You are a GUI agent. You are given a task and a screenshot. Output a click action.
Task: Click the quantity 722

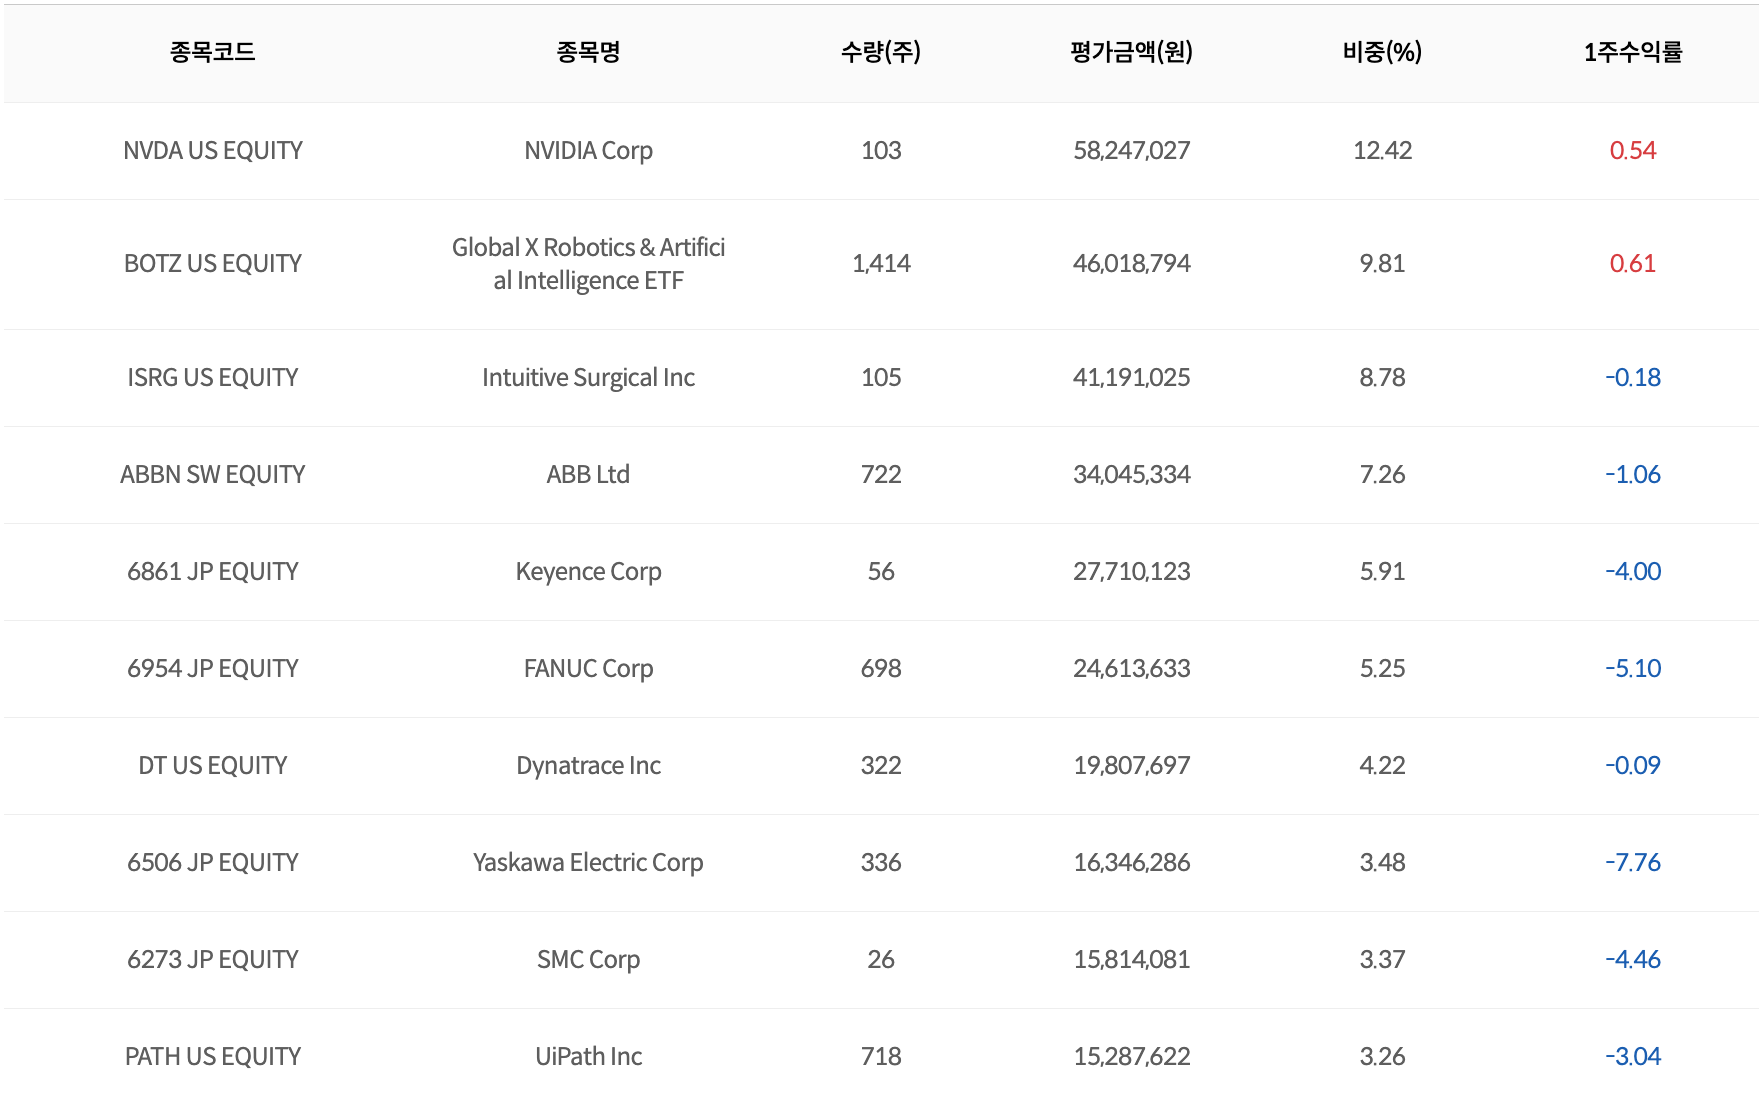click(x=881, y=474)
